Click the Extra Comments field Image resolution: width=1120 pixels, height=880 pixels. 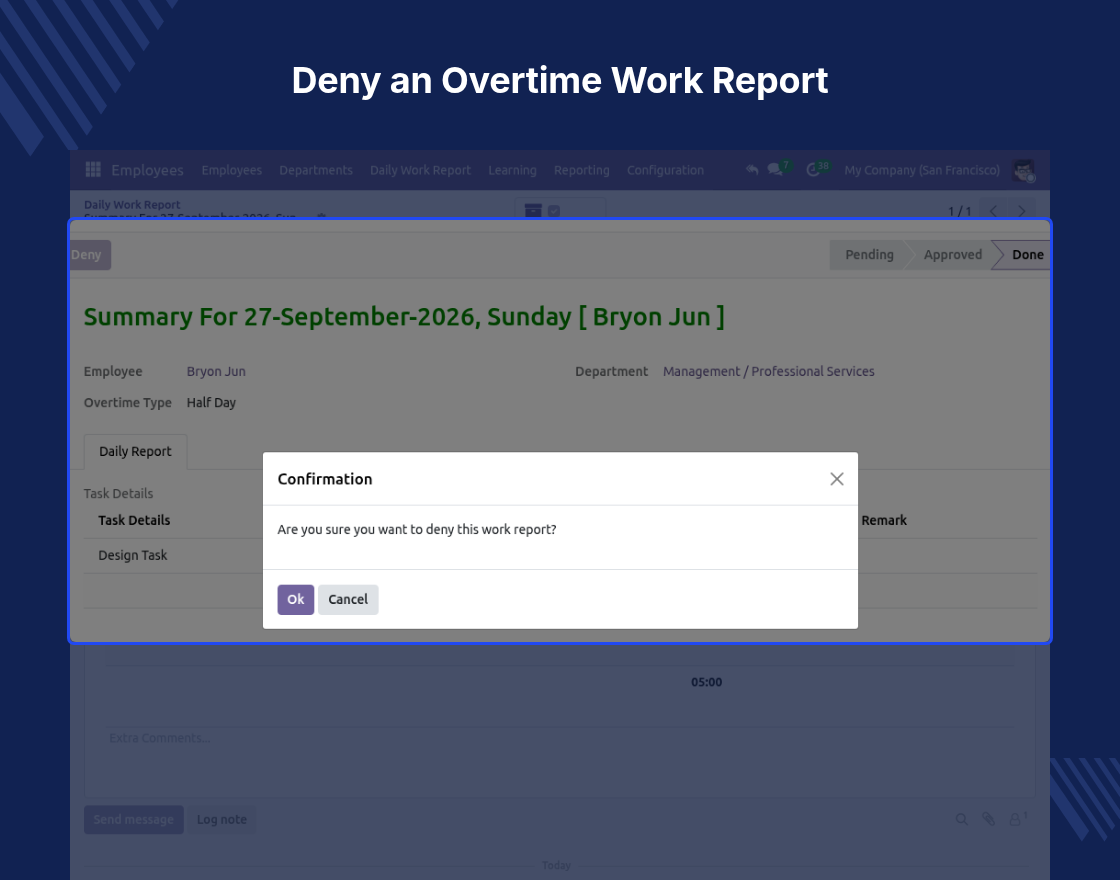tap(560, 738)
